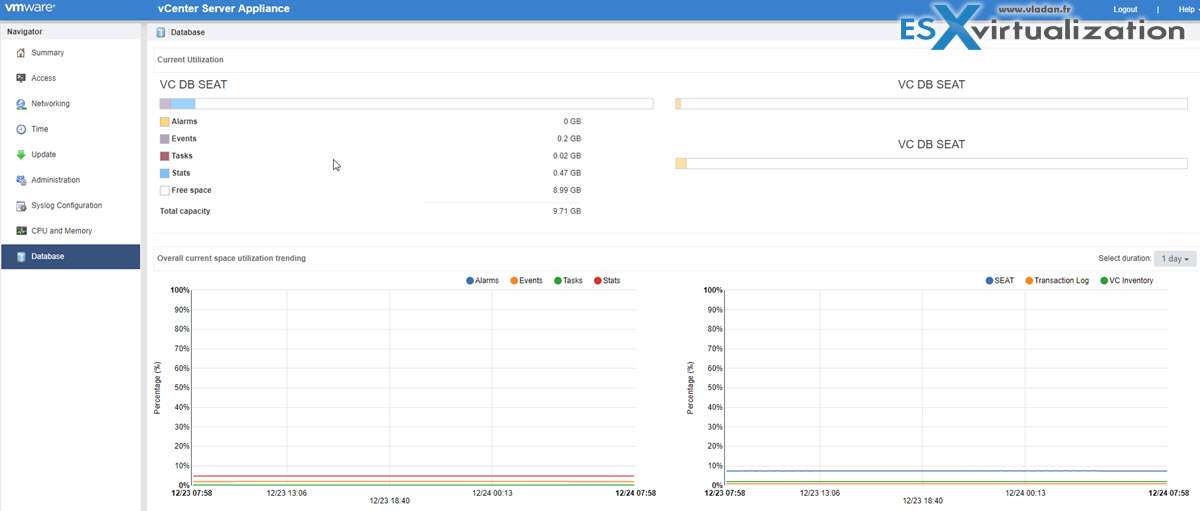
Task: Open the Update page
Action: pos(70,155)
